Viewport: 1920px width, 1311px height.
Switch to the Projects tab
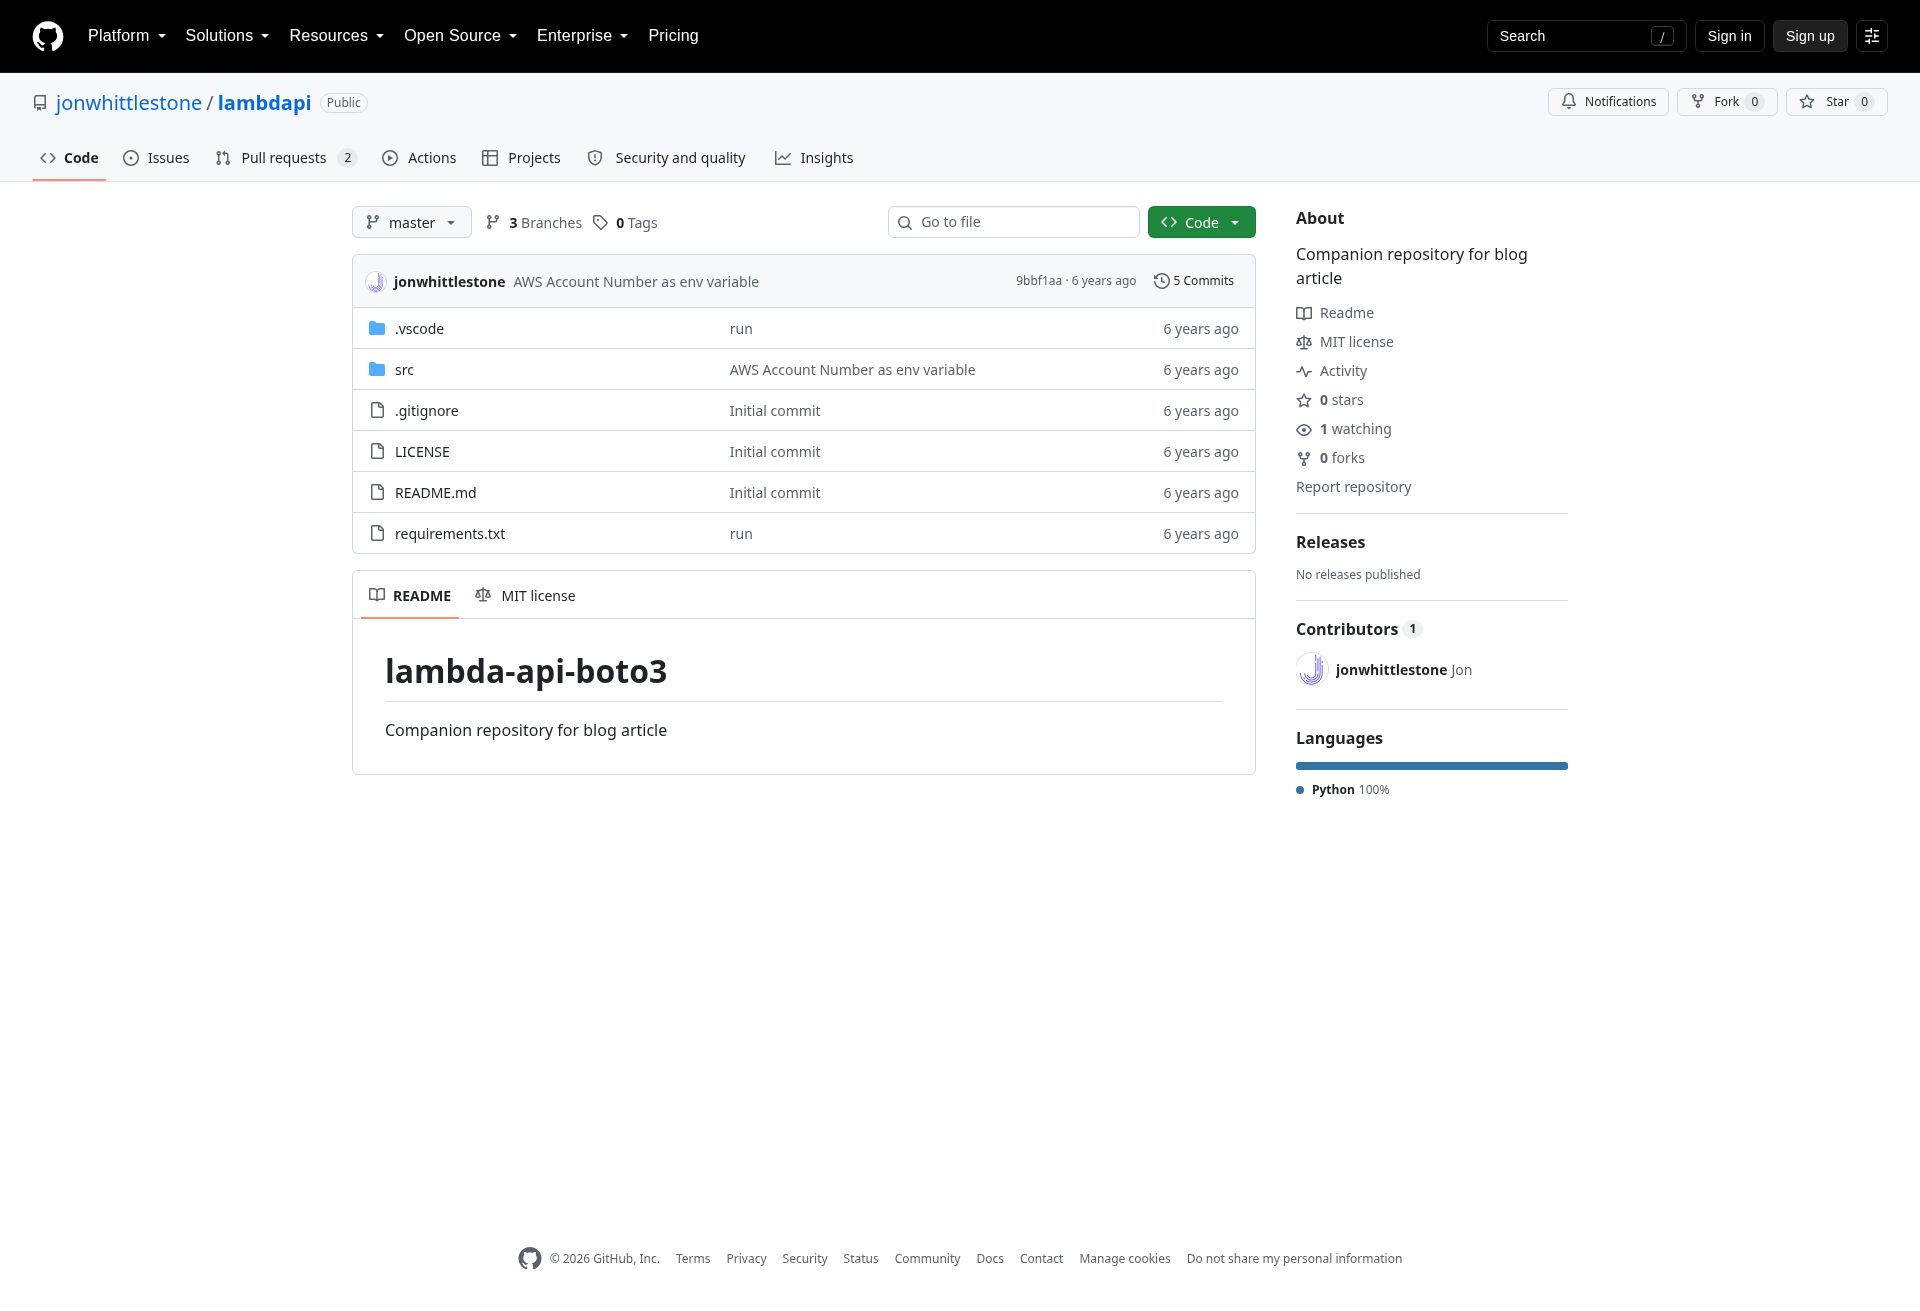point(521,158)
